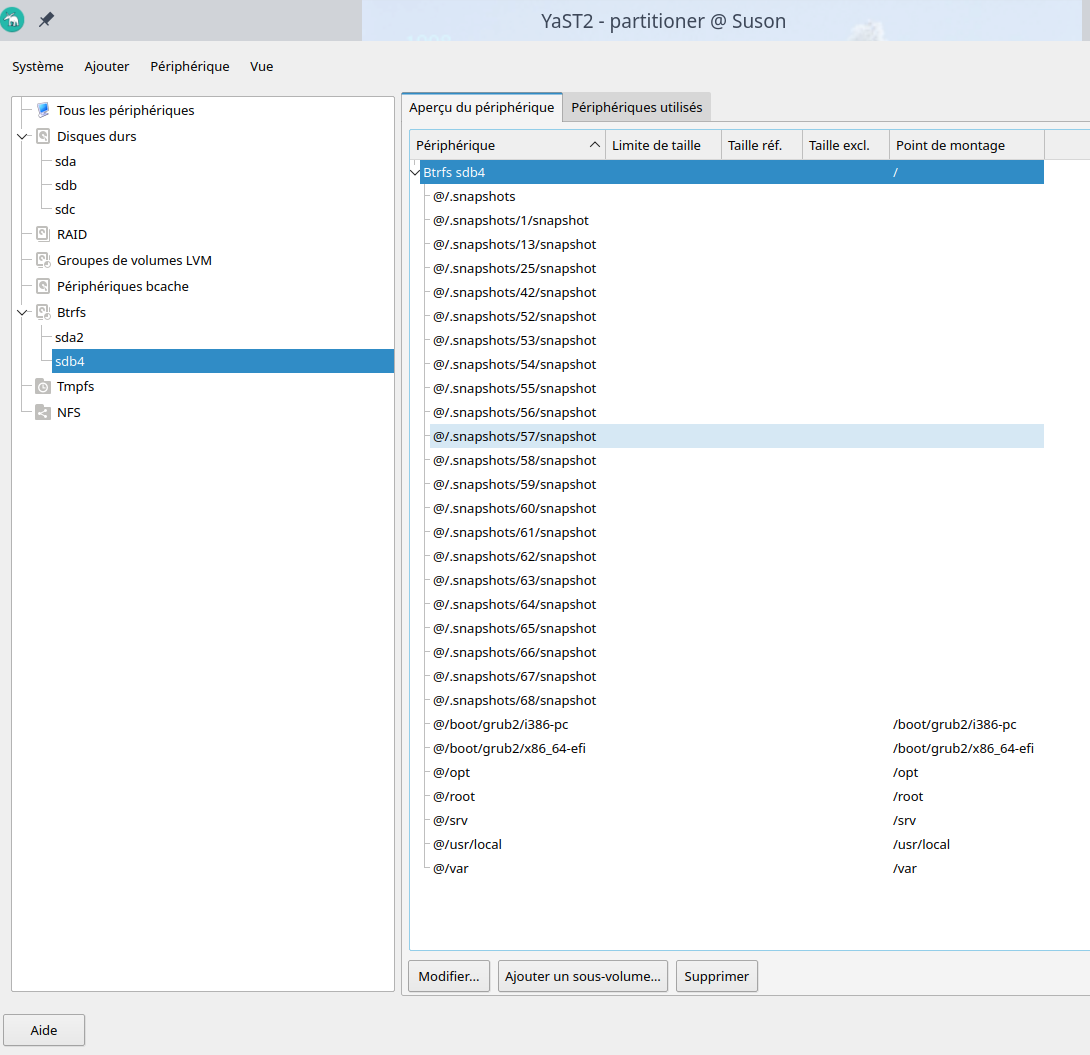The height and width of the screenshot is (1055, 1090).
Task: Click the Tous les périphériques icon
Action: pos(43,110)
